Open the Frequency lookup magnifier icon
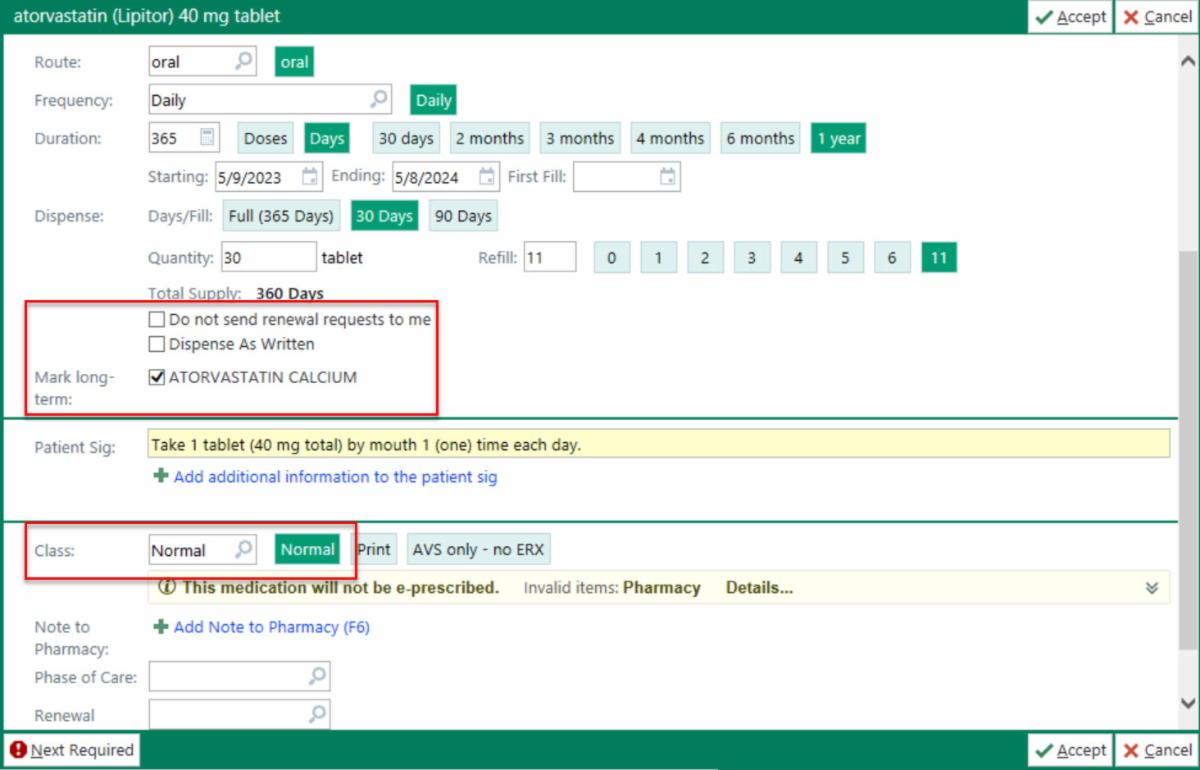 (x=379, y=100)
